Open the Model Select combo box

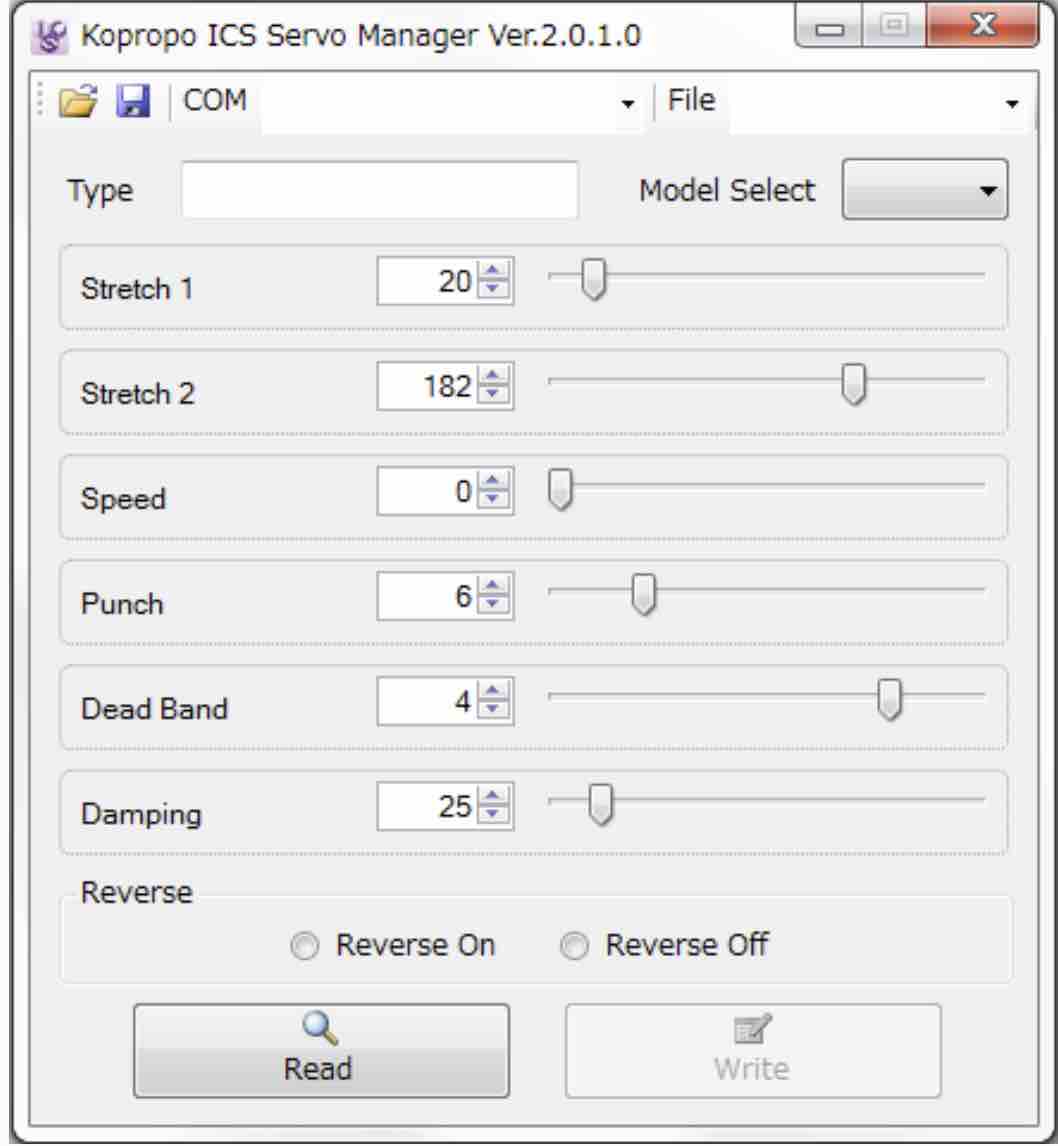click(x=925, y=190)
